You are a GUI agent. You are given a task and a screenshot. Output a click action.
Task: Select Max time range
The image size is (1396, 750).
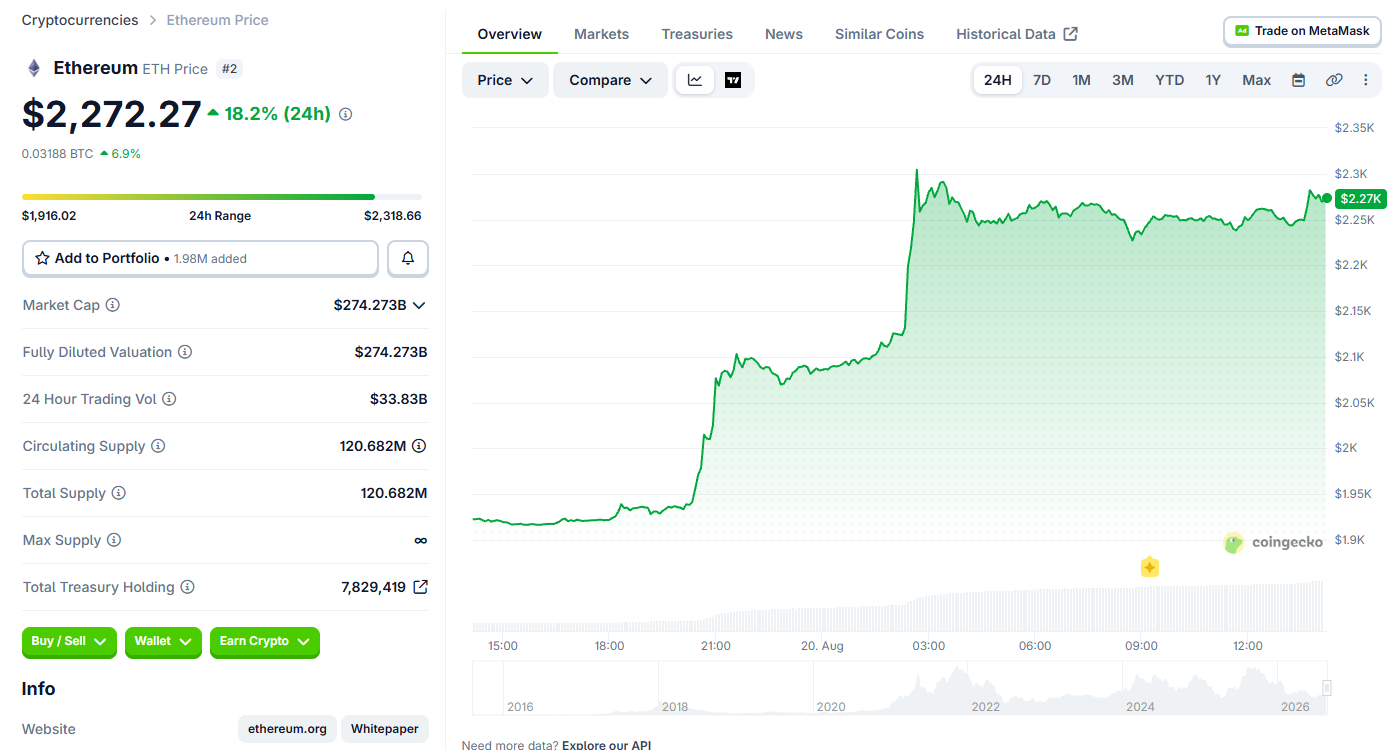tap(1257, 80)
